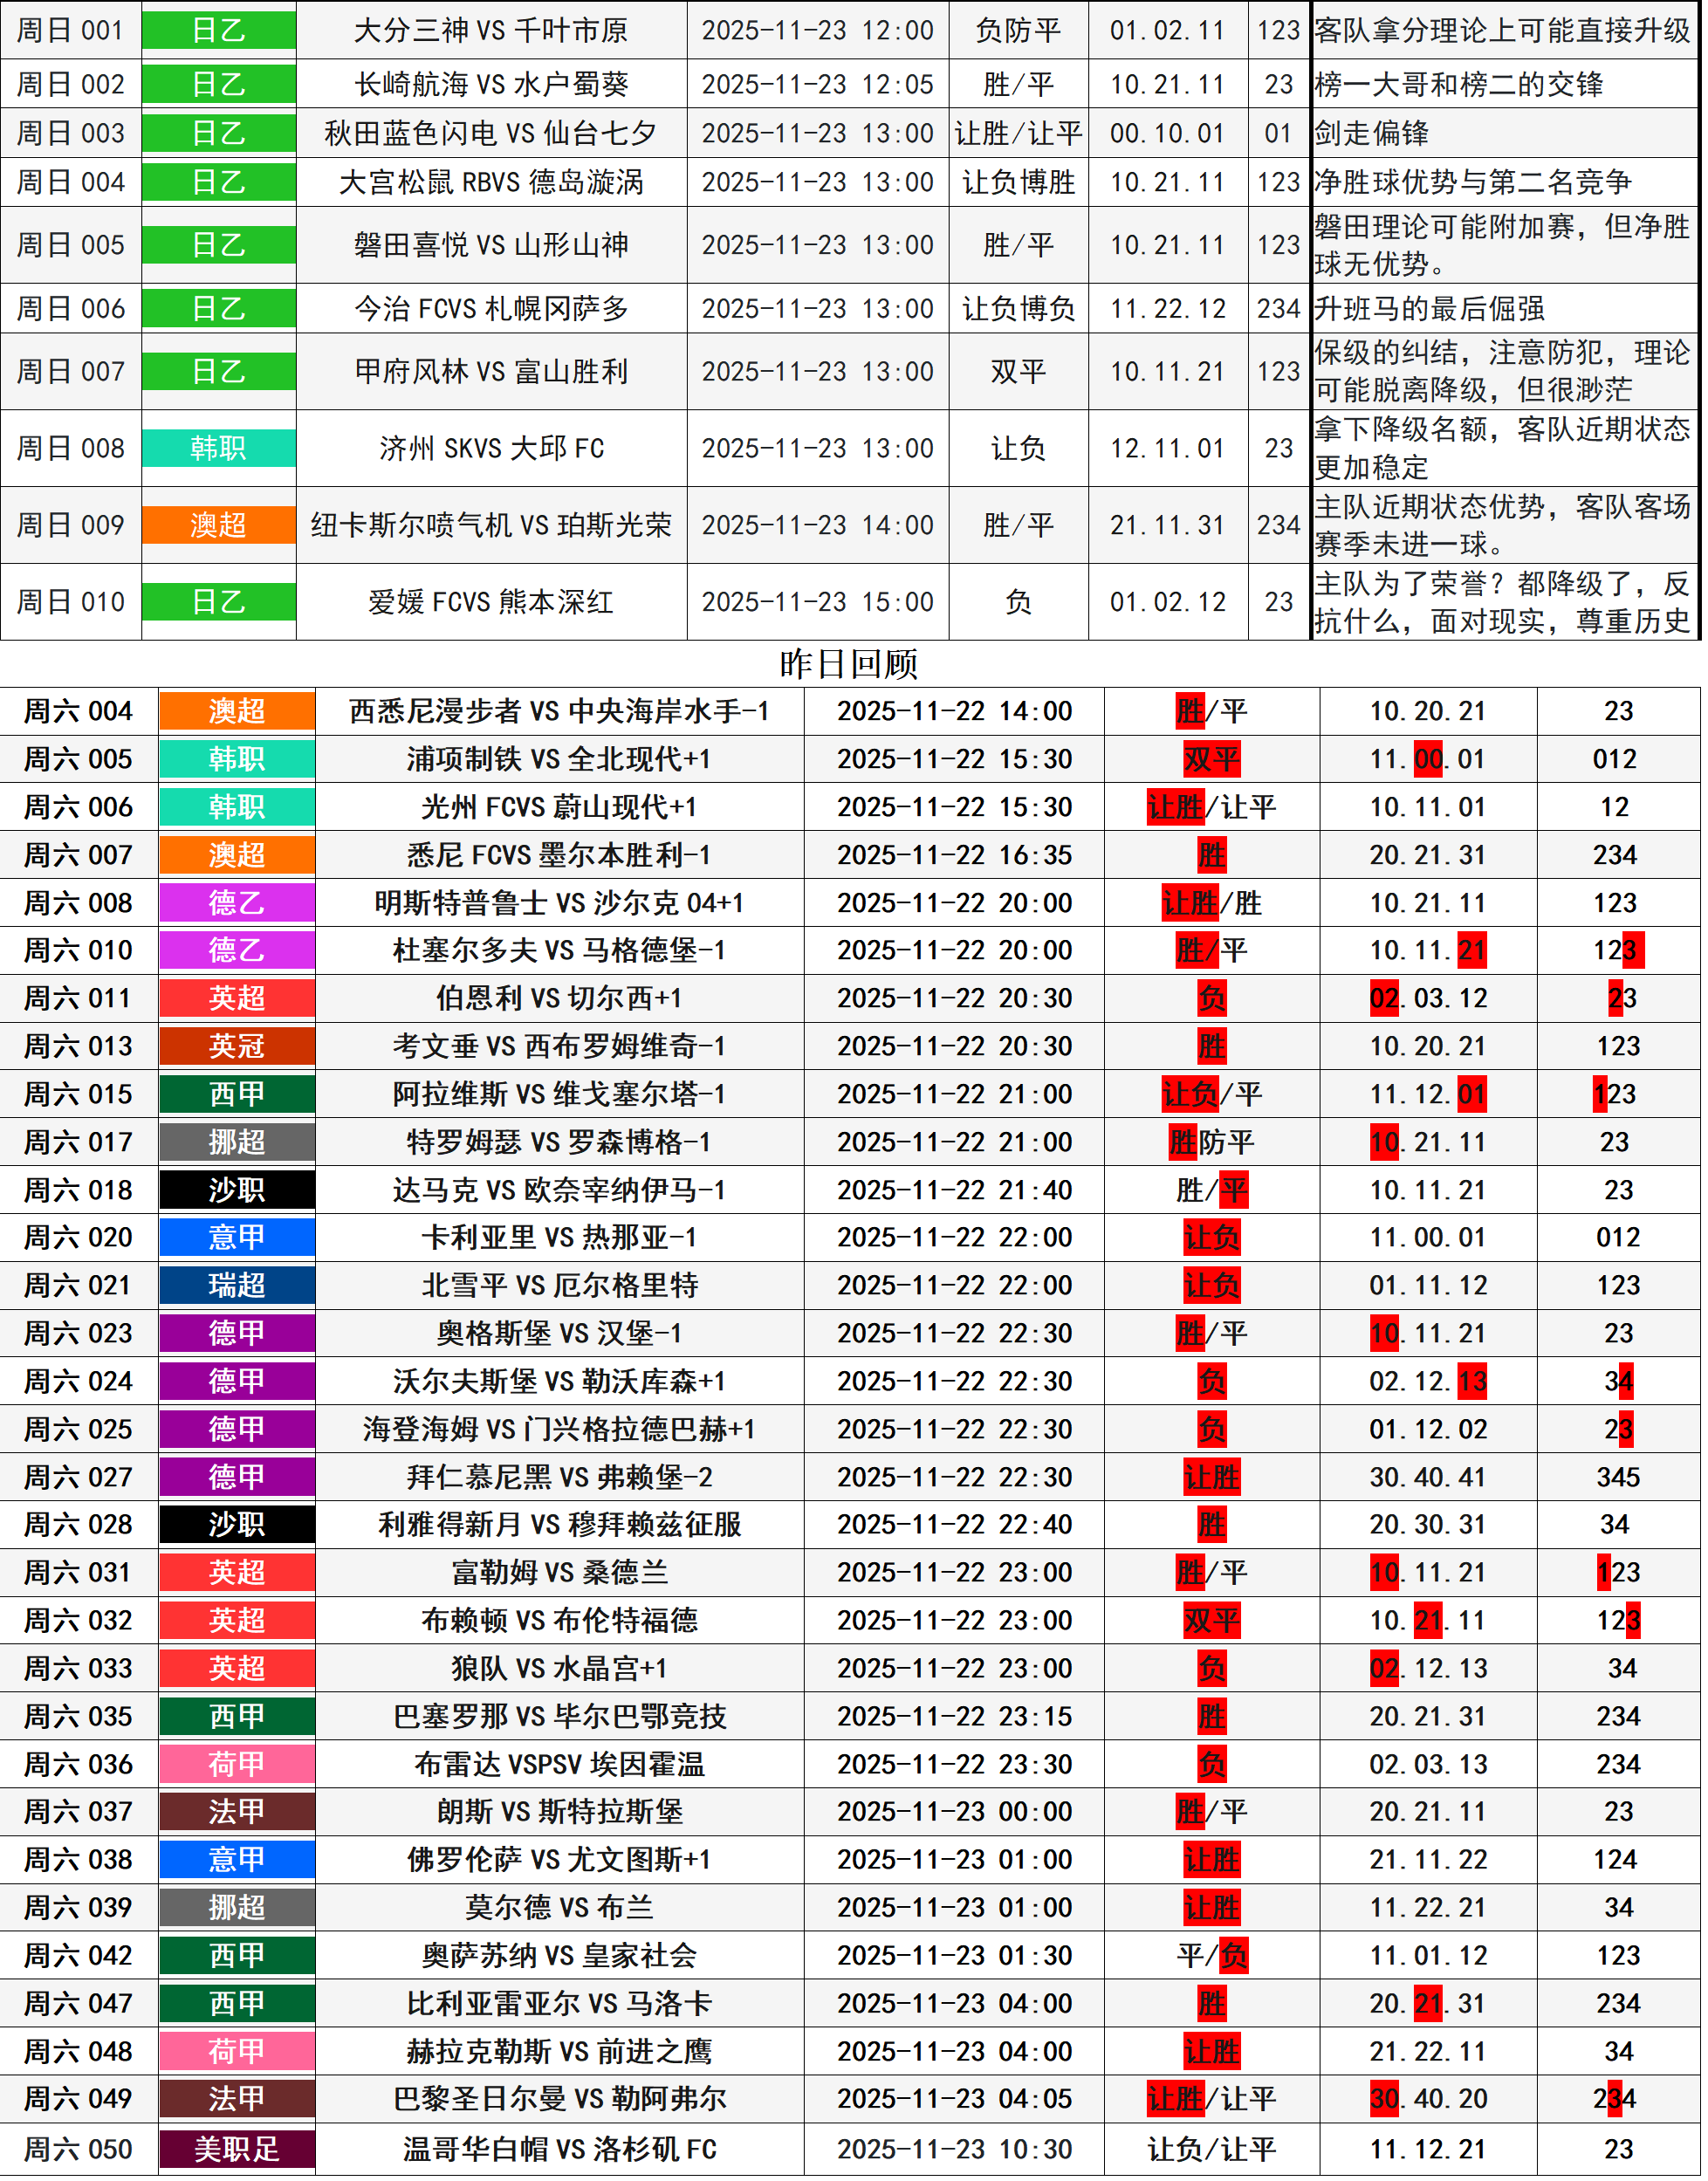This screenshot has width=1708, height=2181.
Task: Click match 巴塞罗那 VS 毕尔巴鄂竞技
Action: (x=559, y=1717)
